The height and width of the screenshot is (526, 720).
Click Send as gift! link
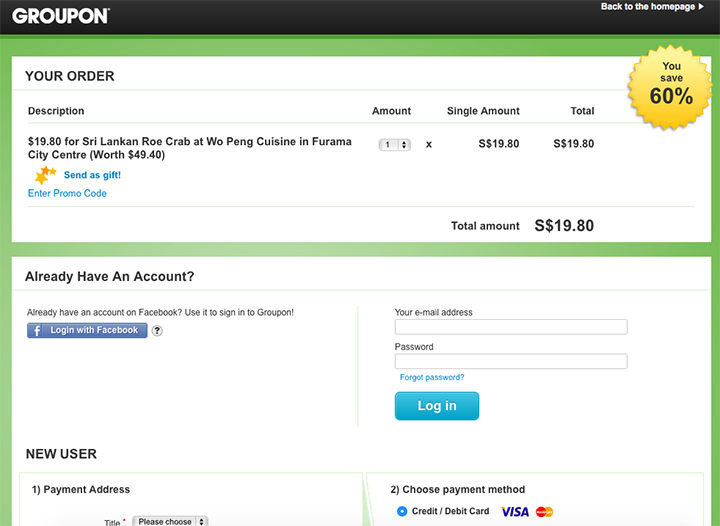(x=92, y=175)
